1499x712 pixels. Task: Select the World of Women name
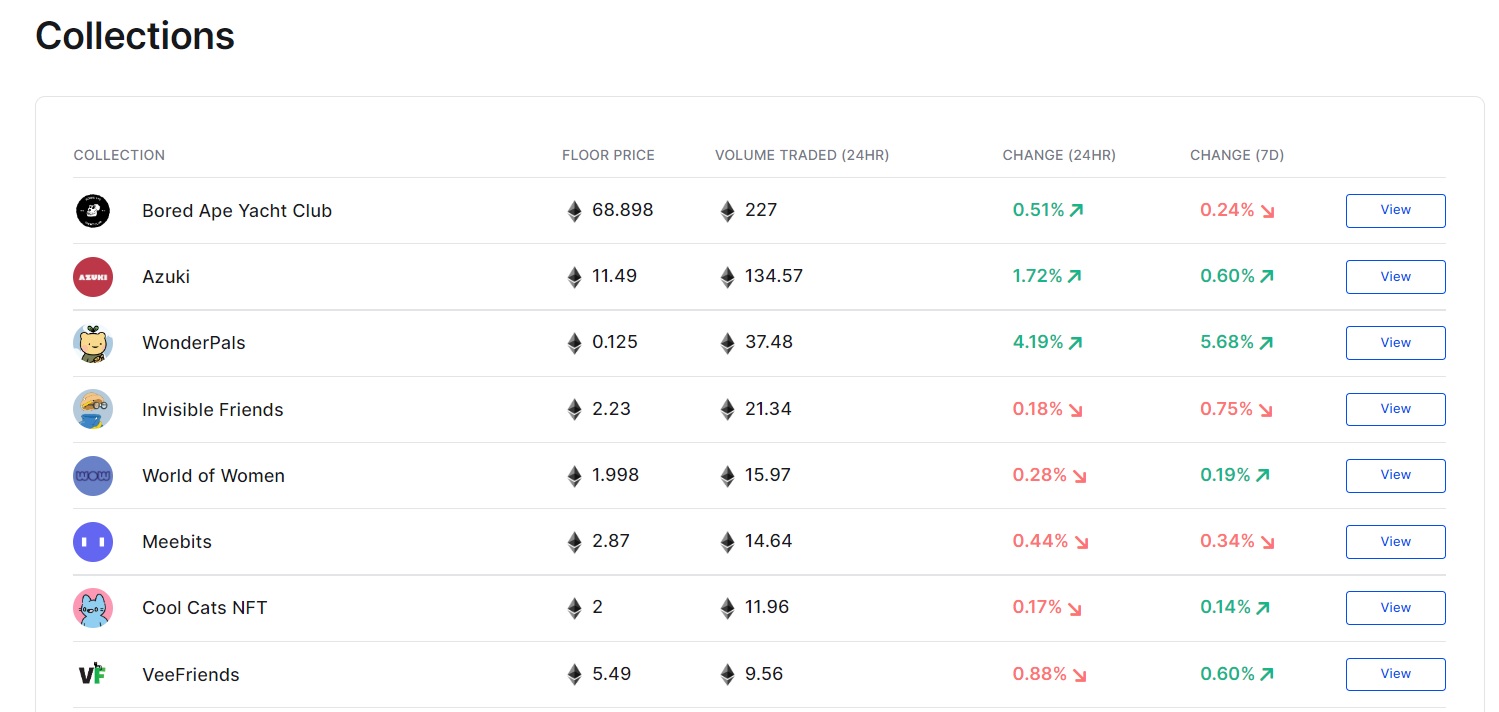(x=214, y=476)
